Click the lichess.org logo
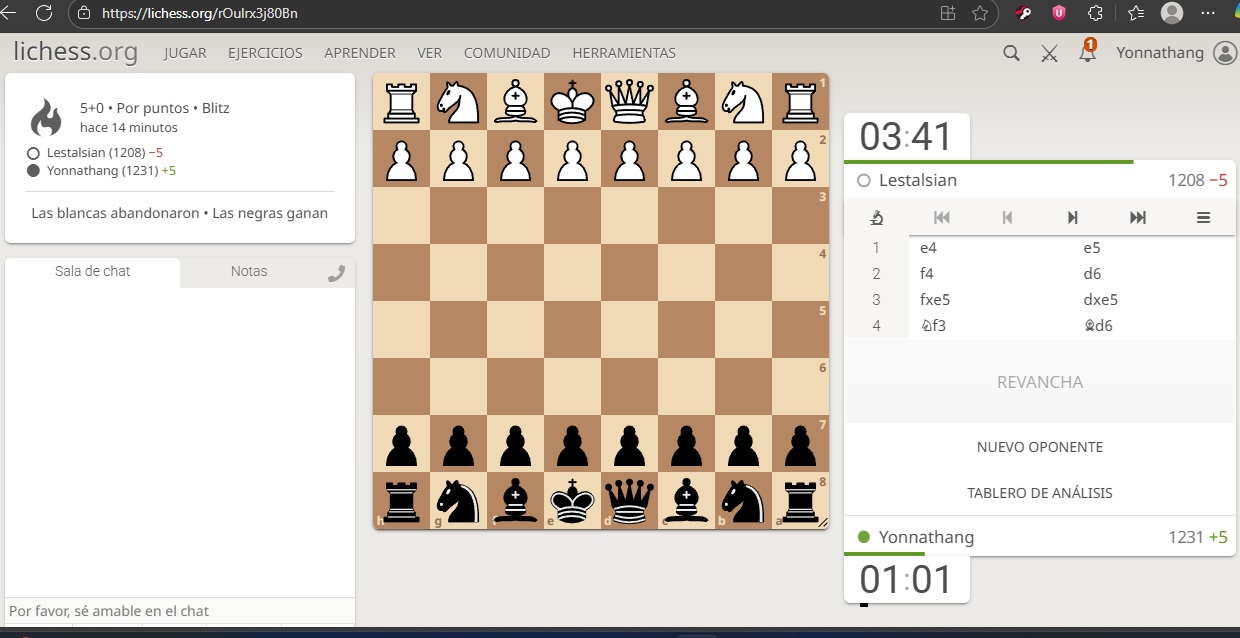 point(76,52)
